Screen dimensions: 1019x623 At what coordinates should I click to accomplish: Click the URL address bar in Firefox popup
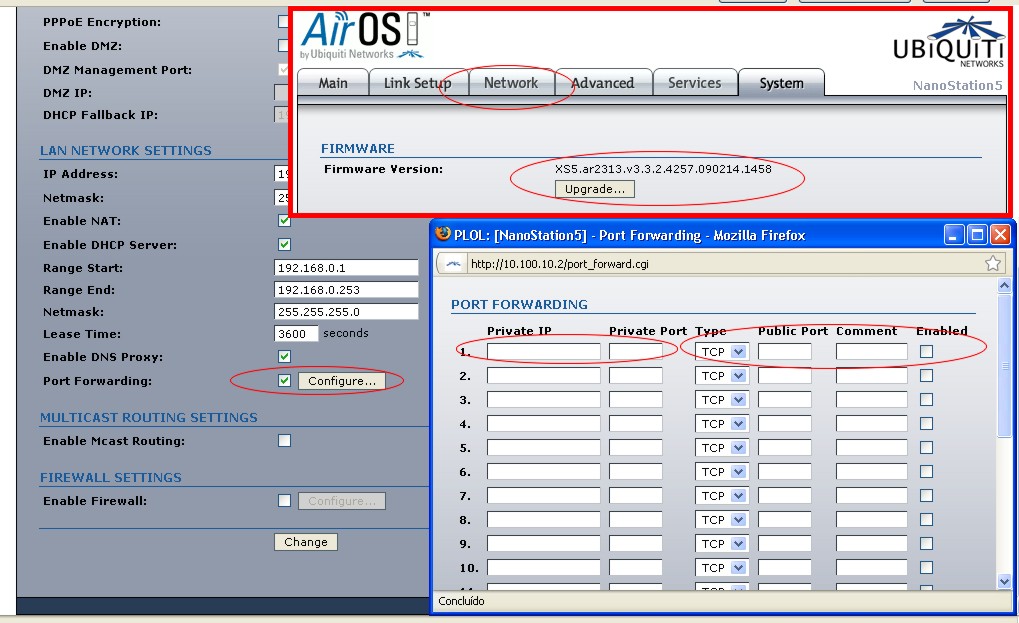(x=721, y=264)
